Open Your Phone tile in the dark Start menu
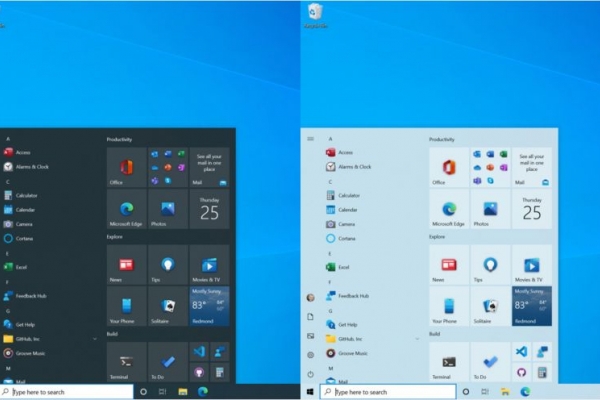600x400 pixels. pos(127,306)
